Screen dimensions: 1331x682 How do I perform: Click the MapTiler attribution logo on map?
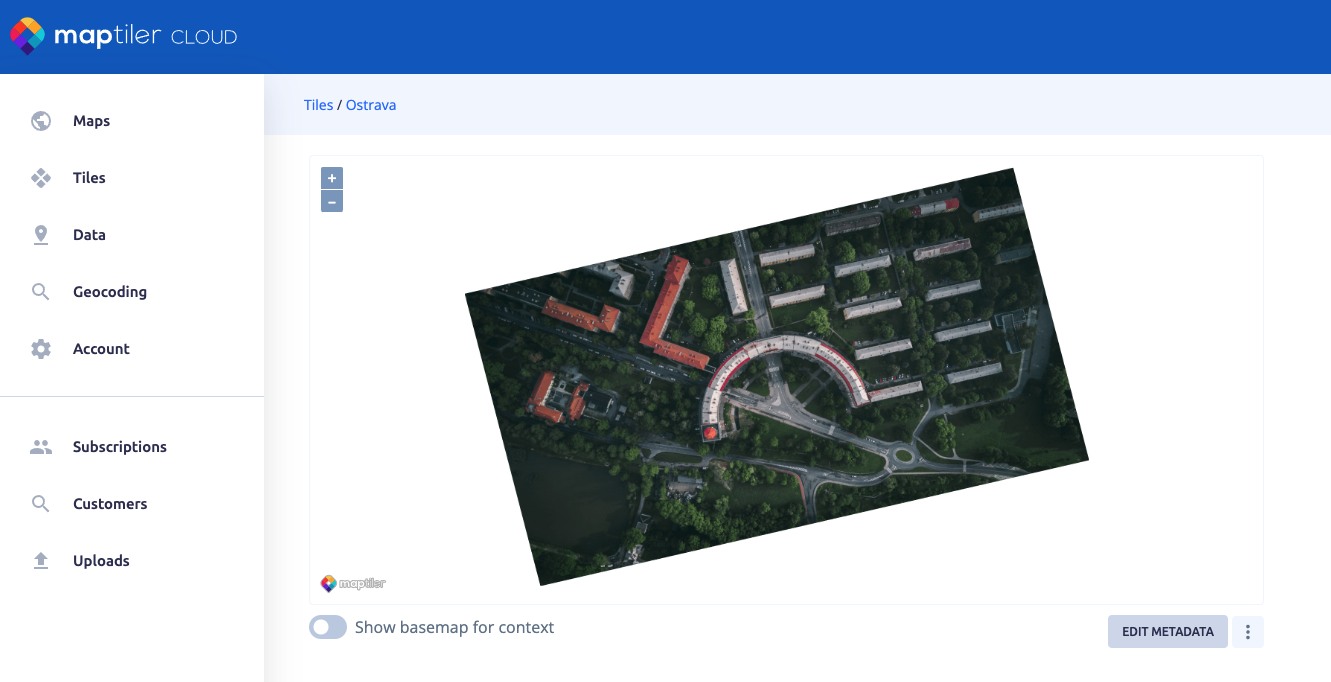tap(353, 583)
